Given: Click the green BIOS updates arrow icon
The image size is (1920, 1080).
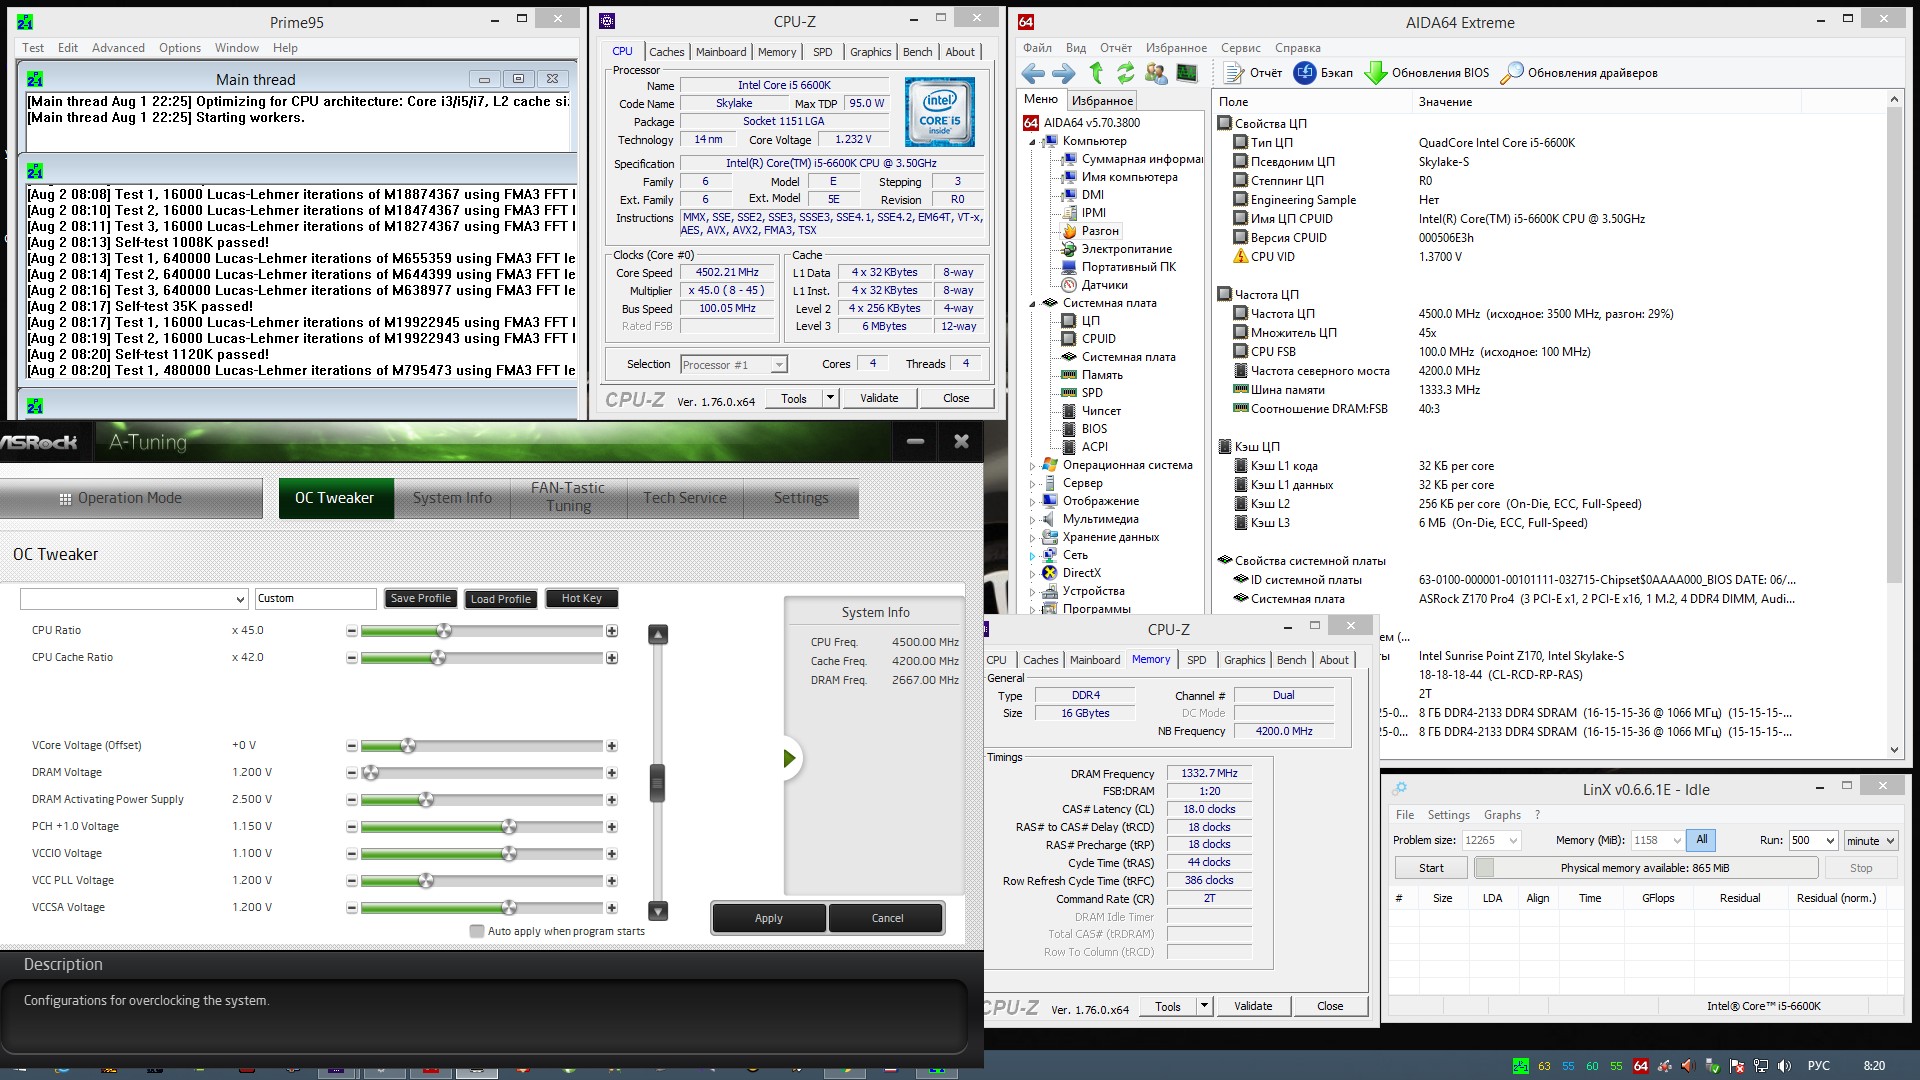Looking at the screenshot, I should (x=1376, y=73).
